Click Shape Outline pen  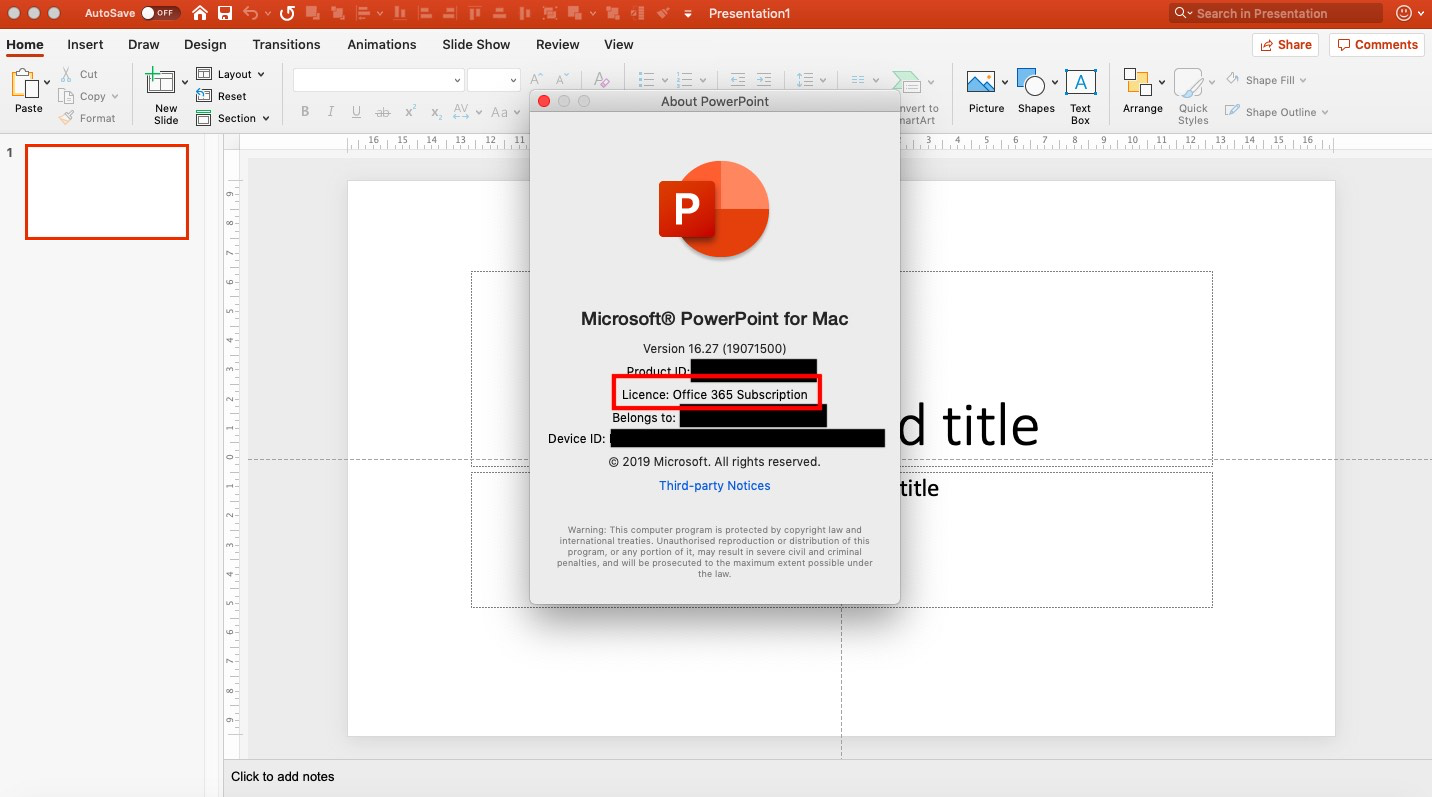pyautogui.click(x=1277, y=112)
